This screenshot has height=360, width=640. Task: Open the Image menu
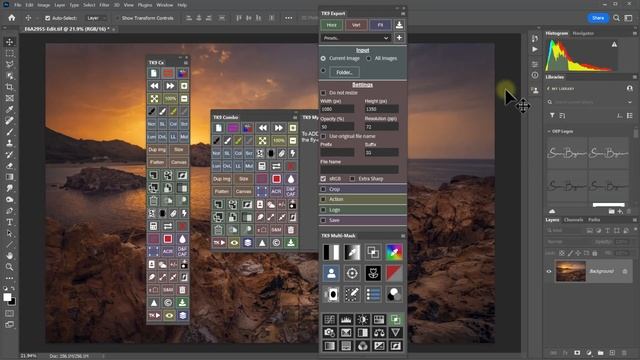(44, 5)
